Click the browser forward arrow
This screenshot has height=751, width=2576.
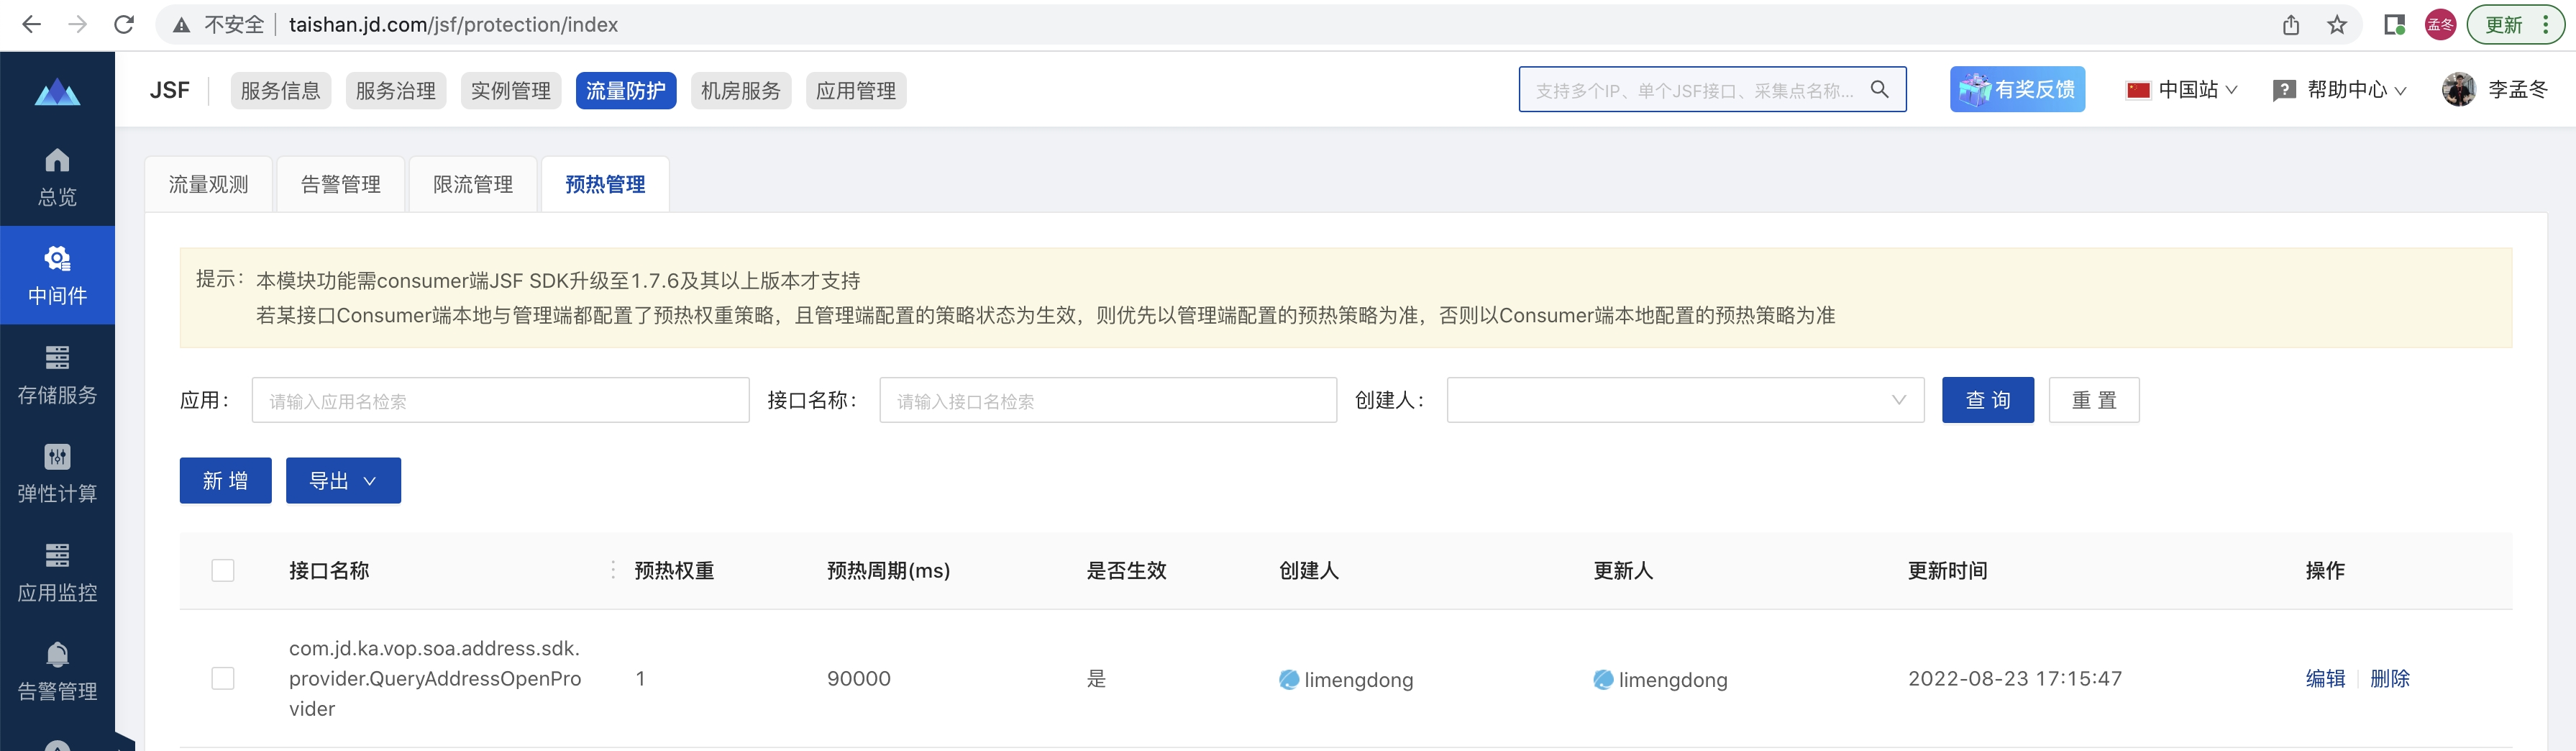78,25
